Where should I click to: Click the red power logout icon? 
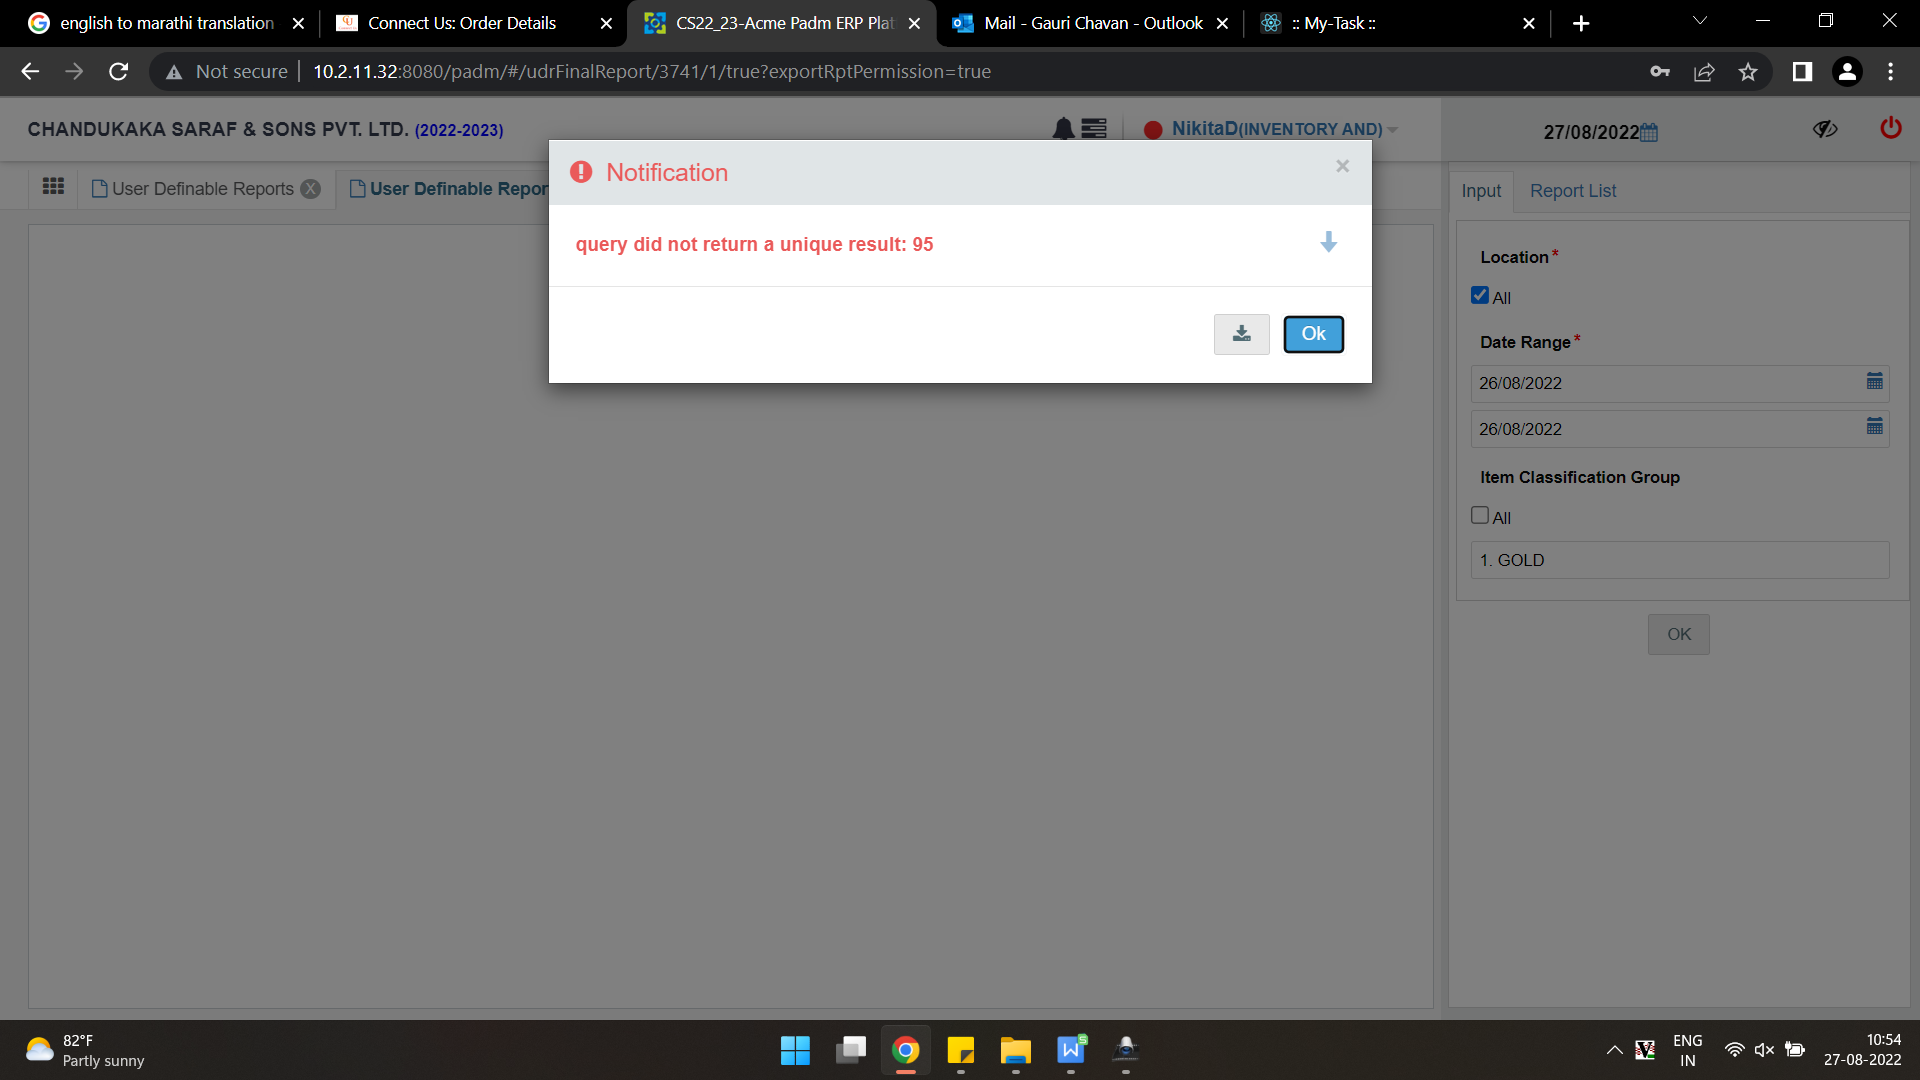[x=1890, y=128]
